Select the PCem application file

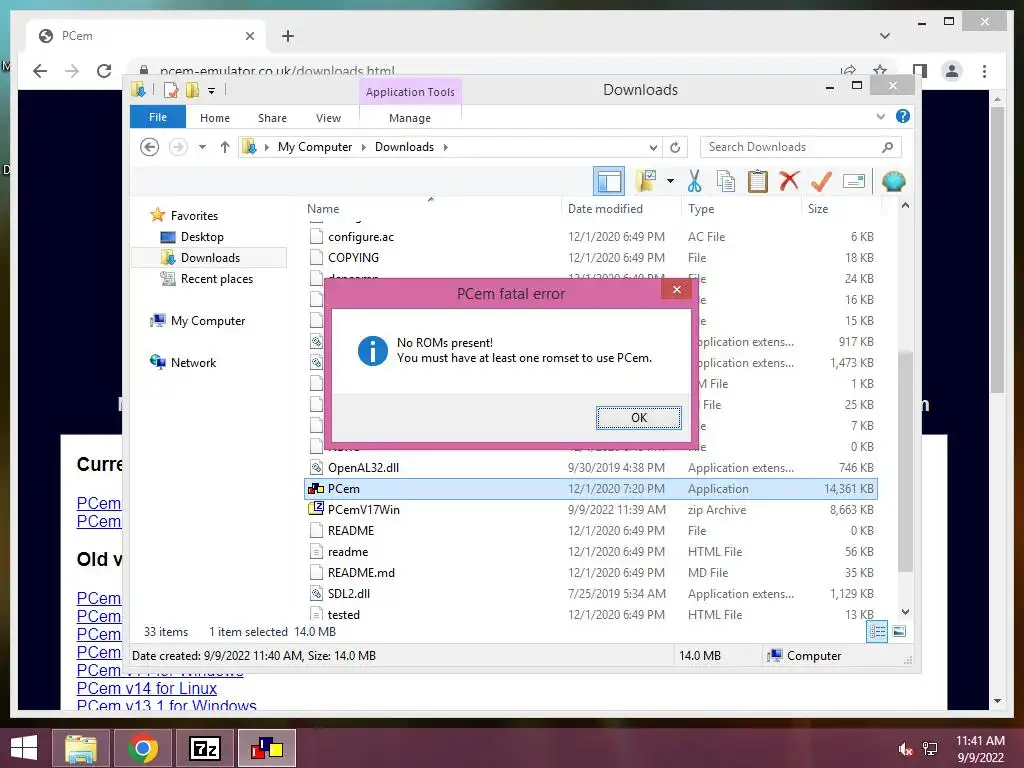(590, 488)
